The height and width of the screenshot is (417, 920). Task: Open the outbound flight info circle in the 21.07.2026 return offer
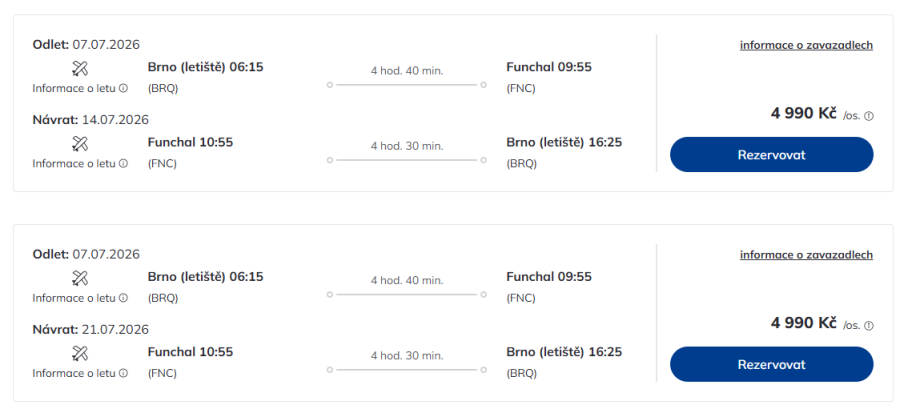[123, 298]
